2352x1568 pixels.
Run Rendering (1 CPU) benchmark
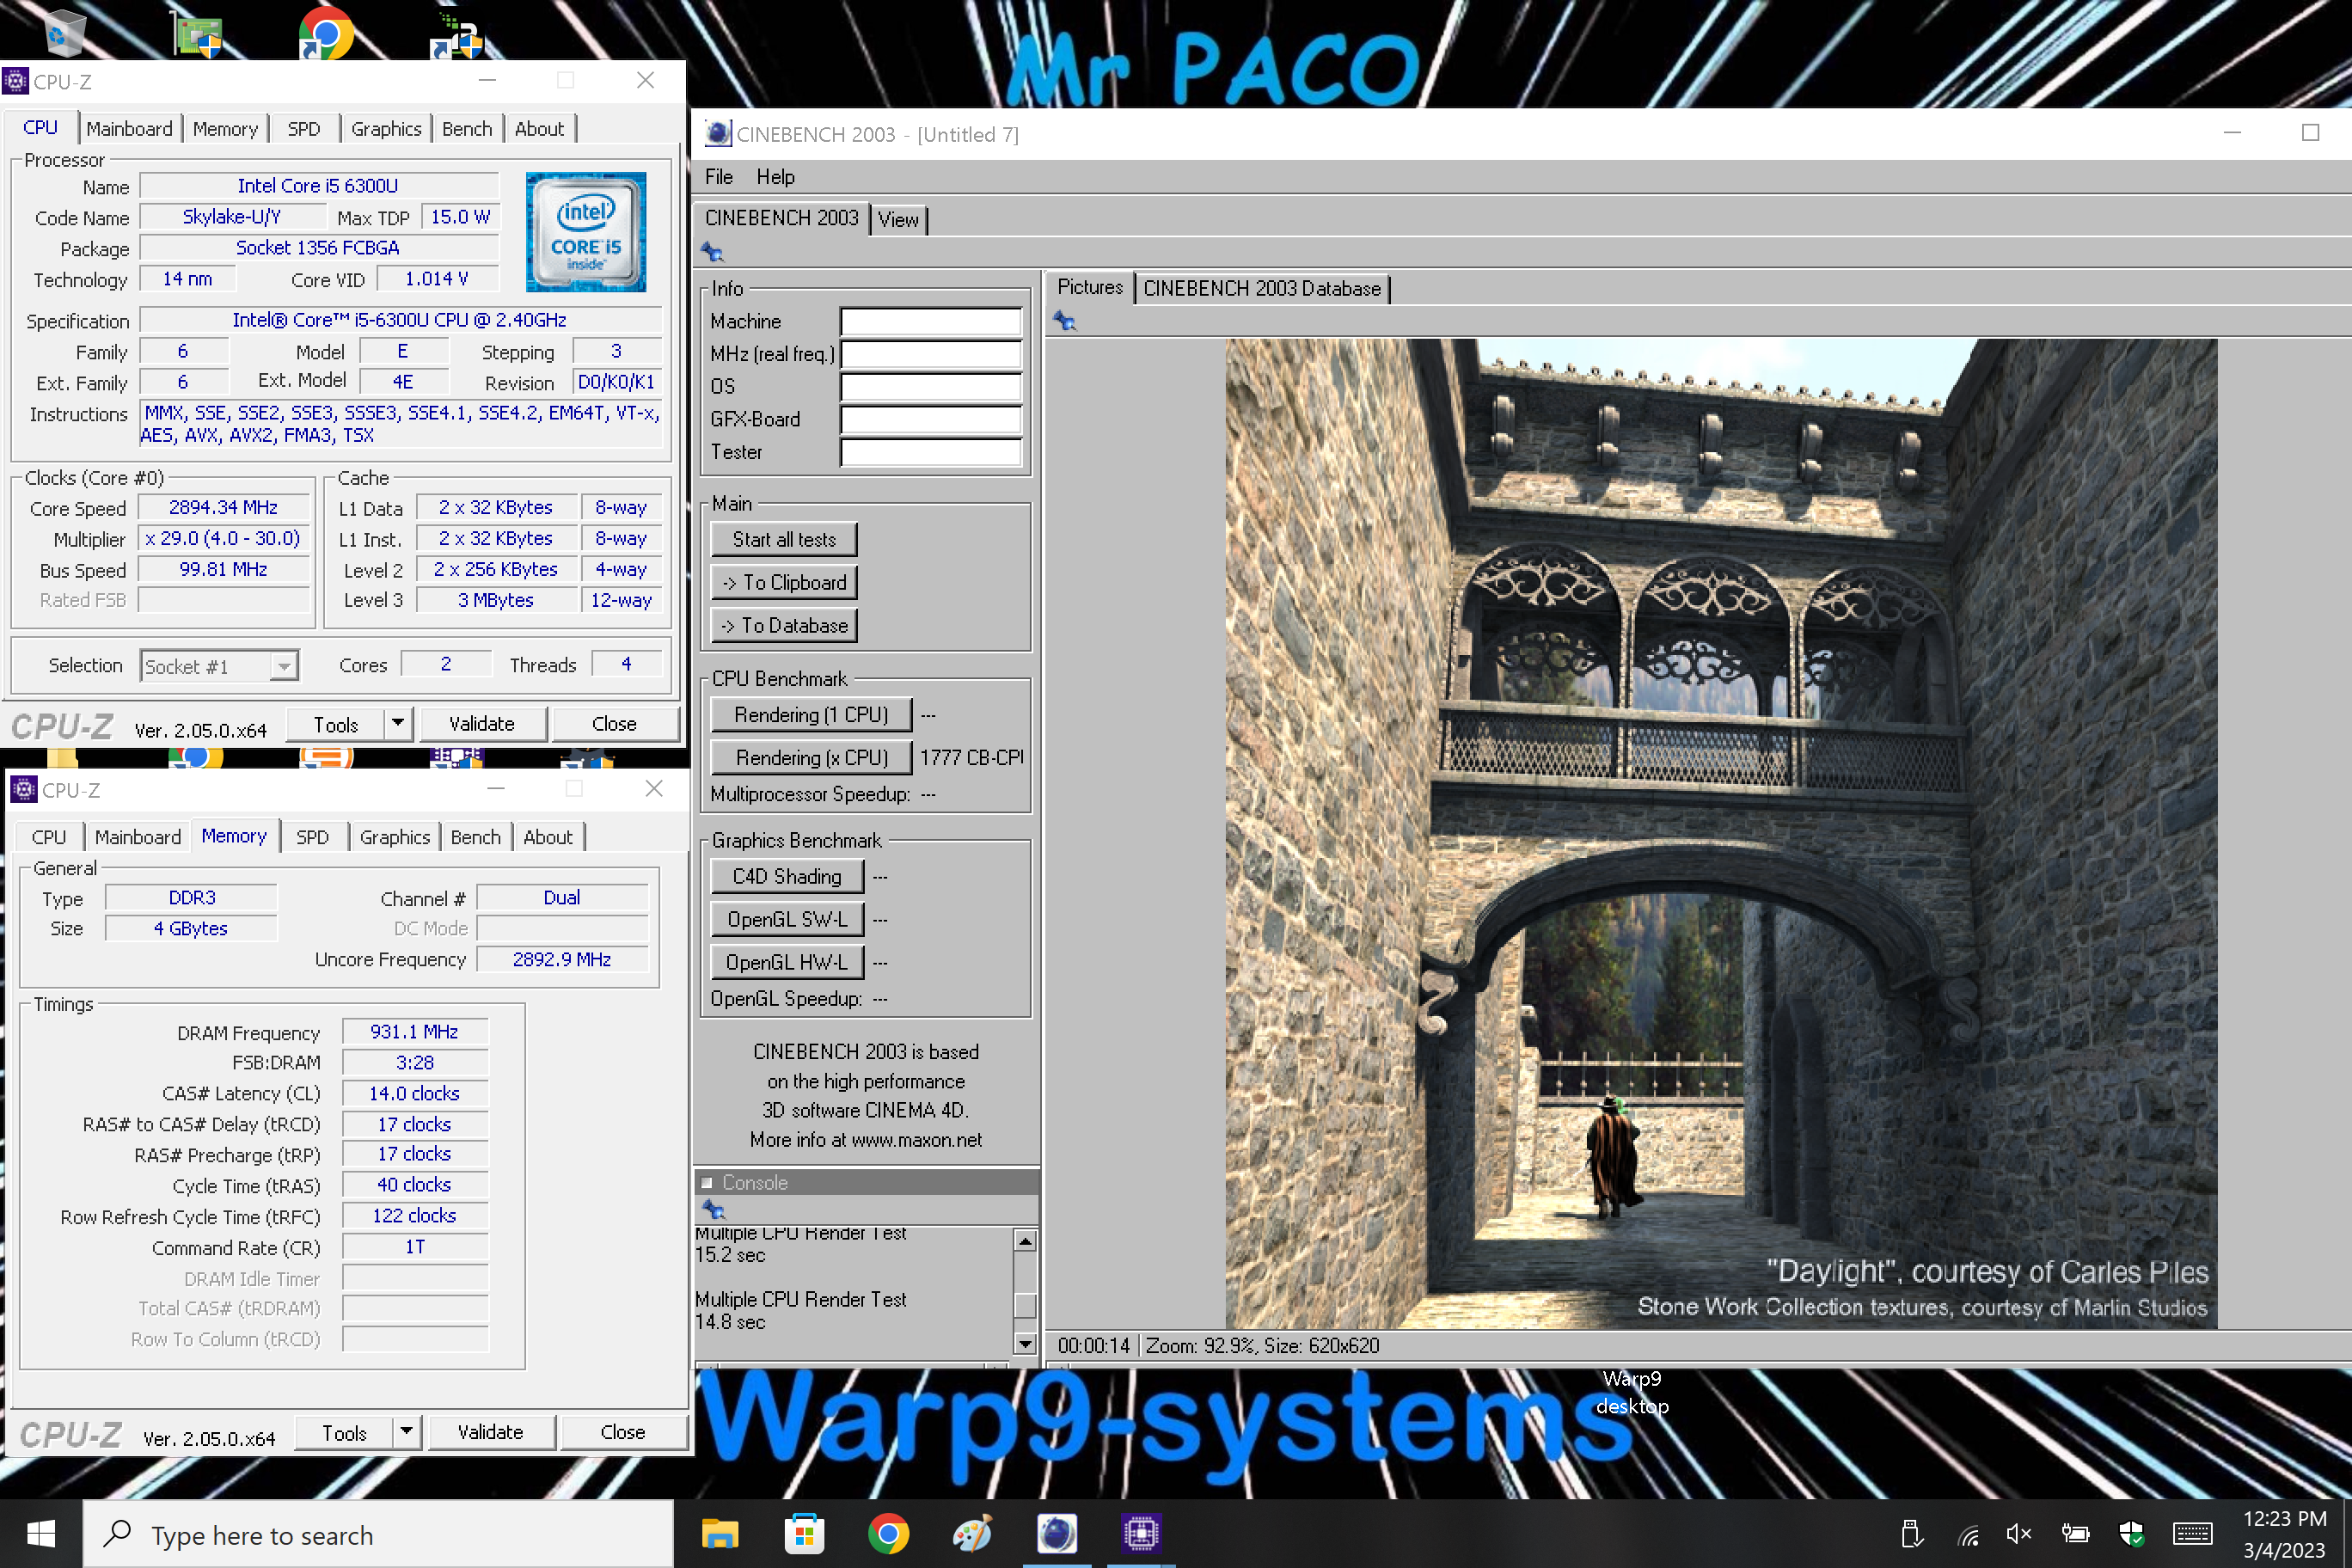[x=811, y=714]
